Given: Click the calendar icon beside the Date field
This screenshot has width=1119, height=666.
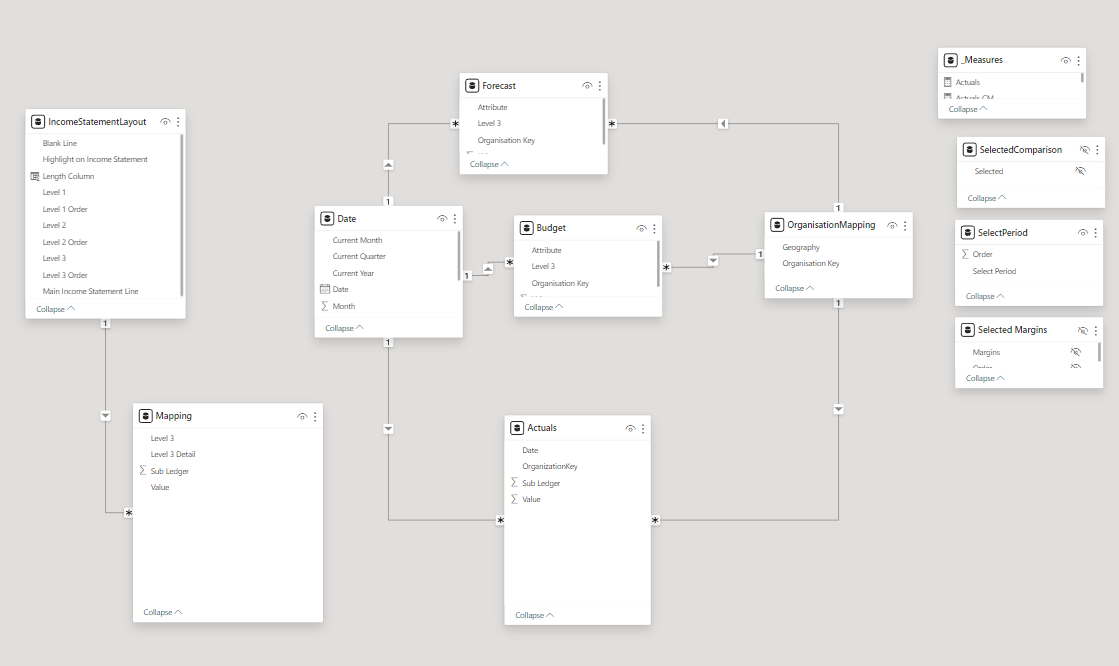Looking at the screenshot, I should (325, 289).
